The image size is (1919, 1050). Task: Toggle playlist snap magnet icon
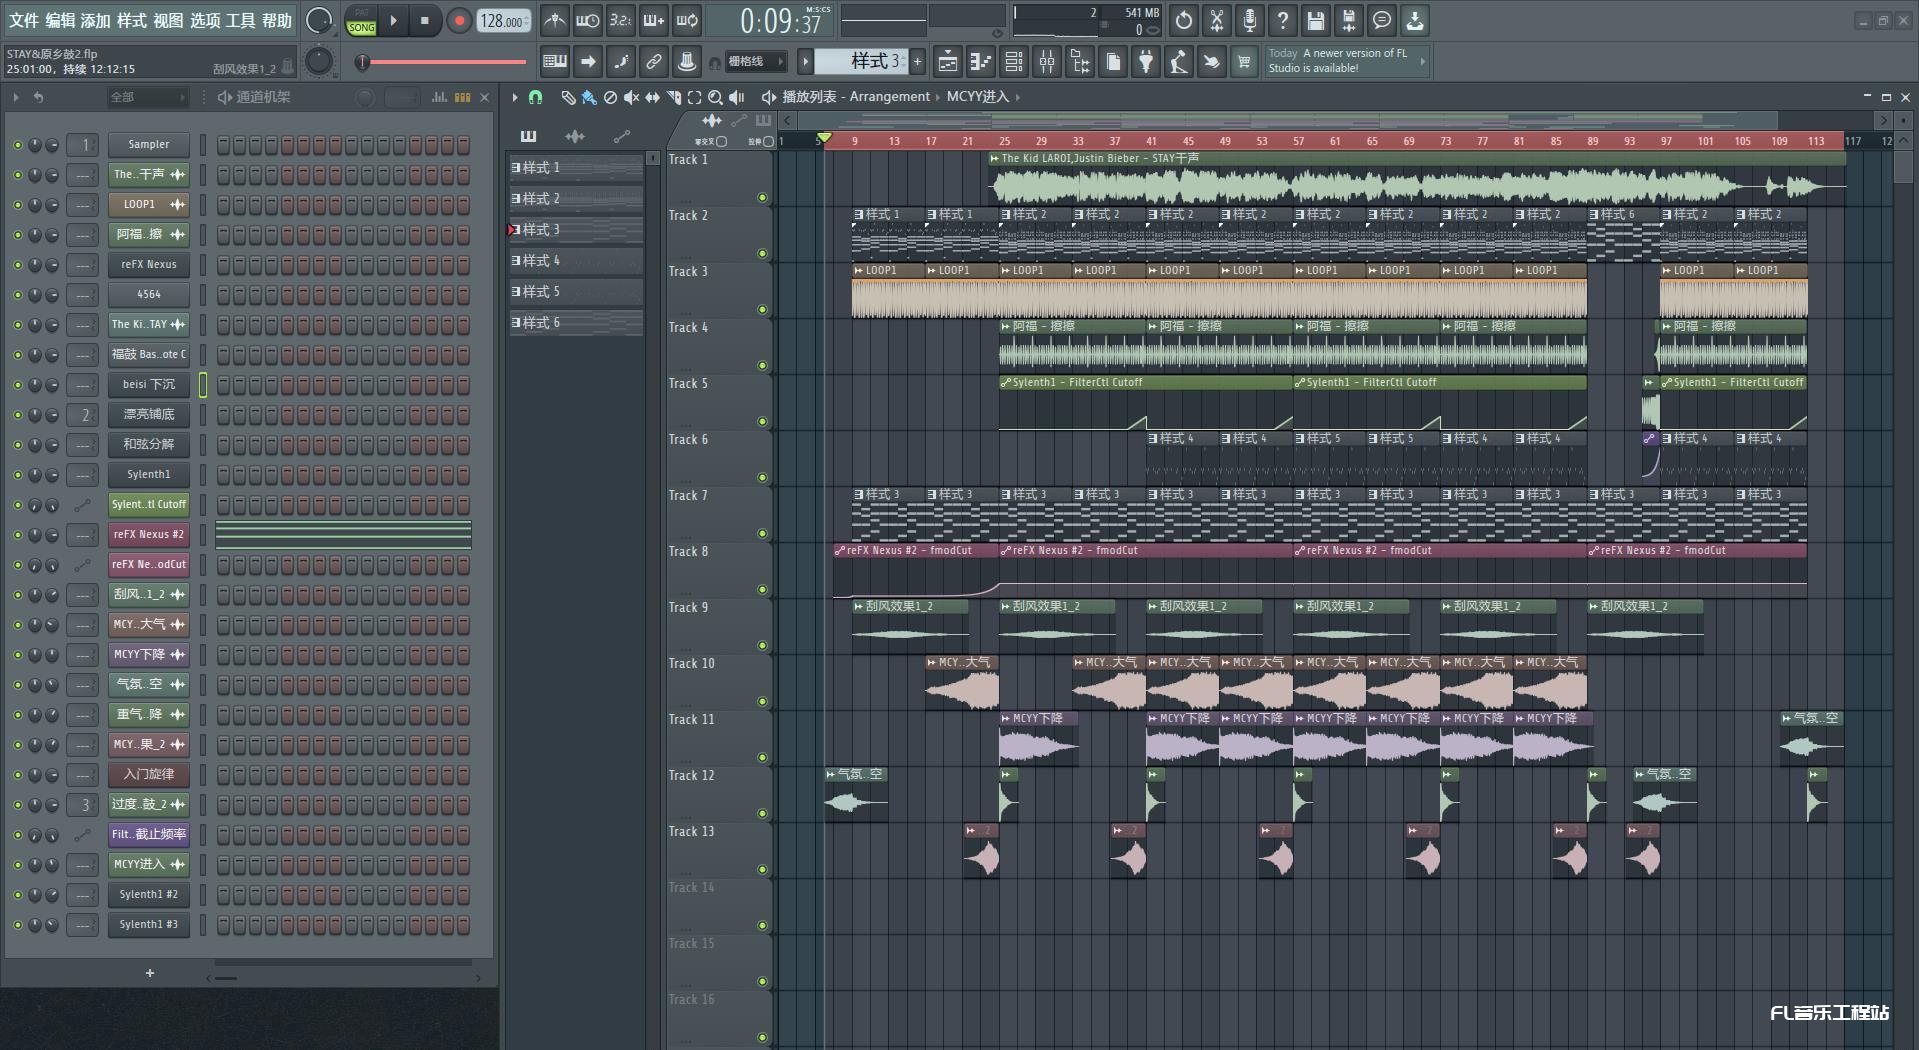[536, 97]
